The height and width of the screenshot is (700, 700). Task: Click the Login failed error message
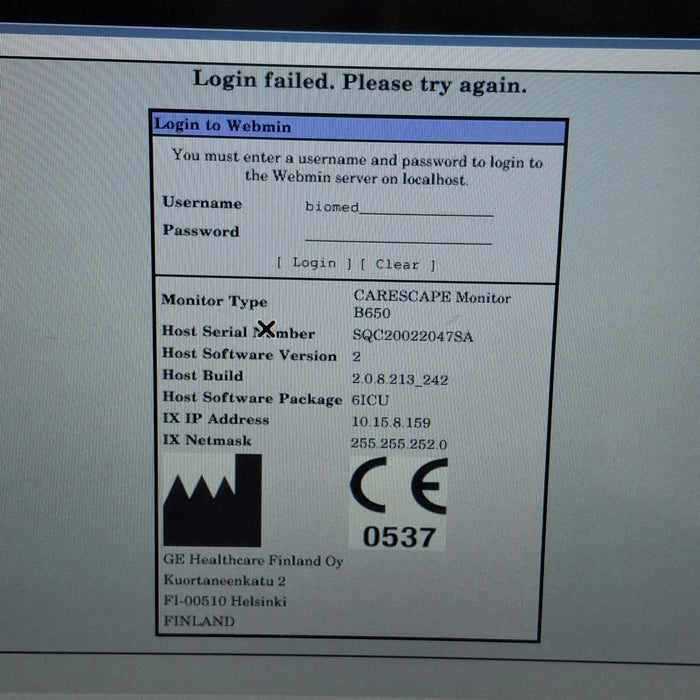tap(360, 82)
